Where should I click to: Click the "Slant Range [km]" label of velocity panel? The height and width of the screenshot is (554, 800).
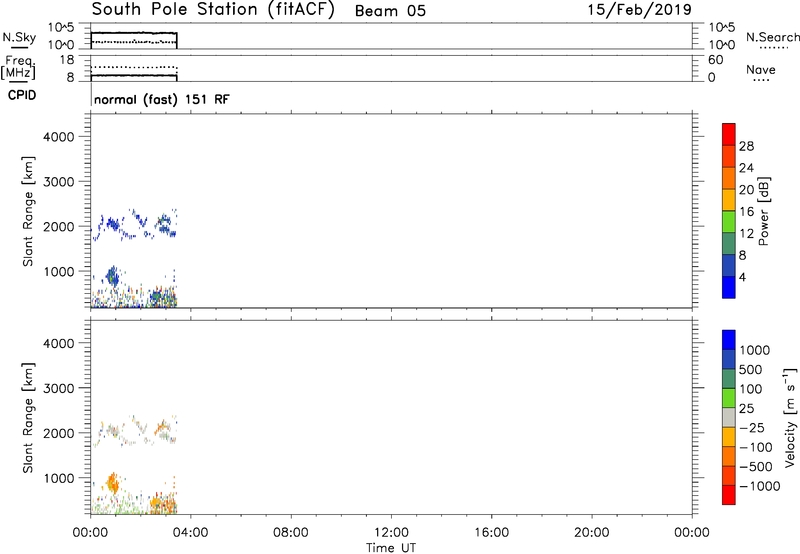[x=28, y=418]
